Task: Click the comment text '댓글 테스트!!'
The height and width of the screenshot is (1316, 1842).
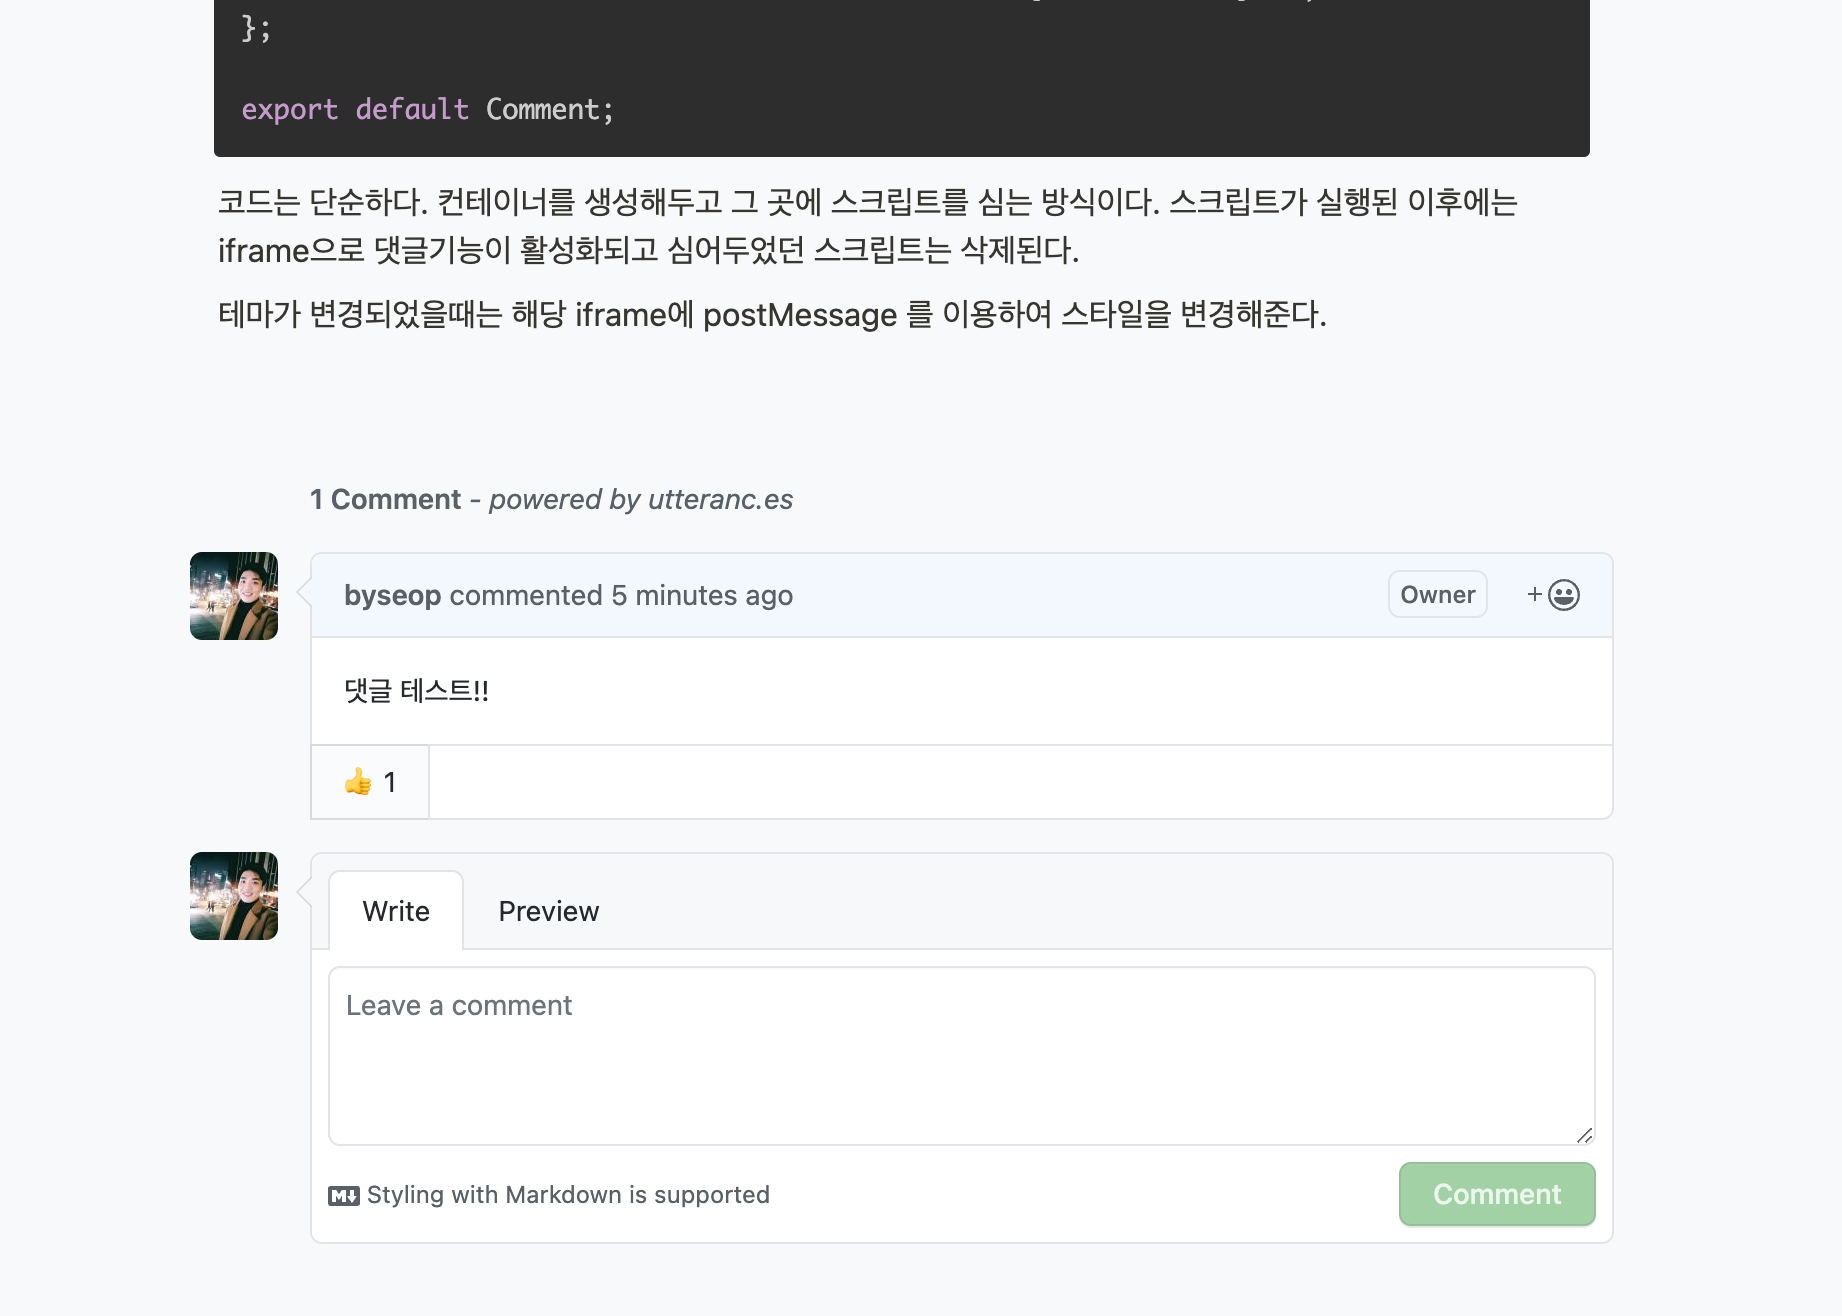Action: [x=416, y=691]
